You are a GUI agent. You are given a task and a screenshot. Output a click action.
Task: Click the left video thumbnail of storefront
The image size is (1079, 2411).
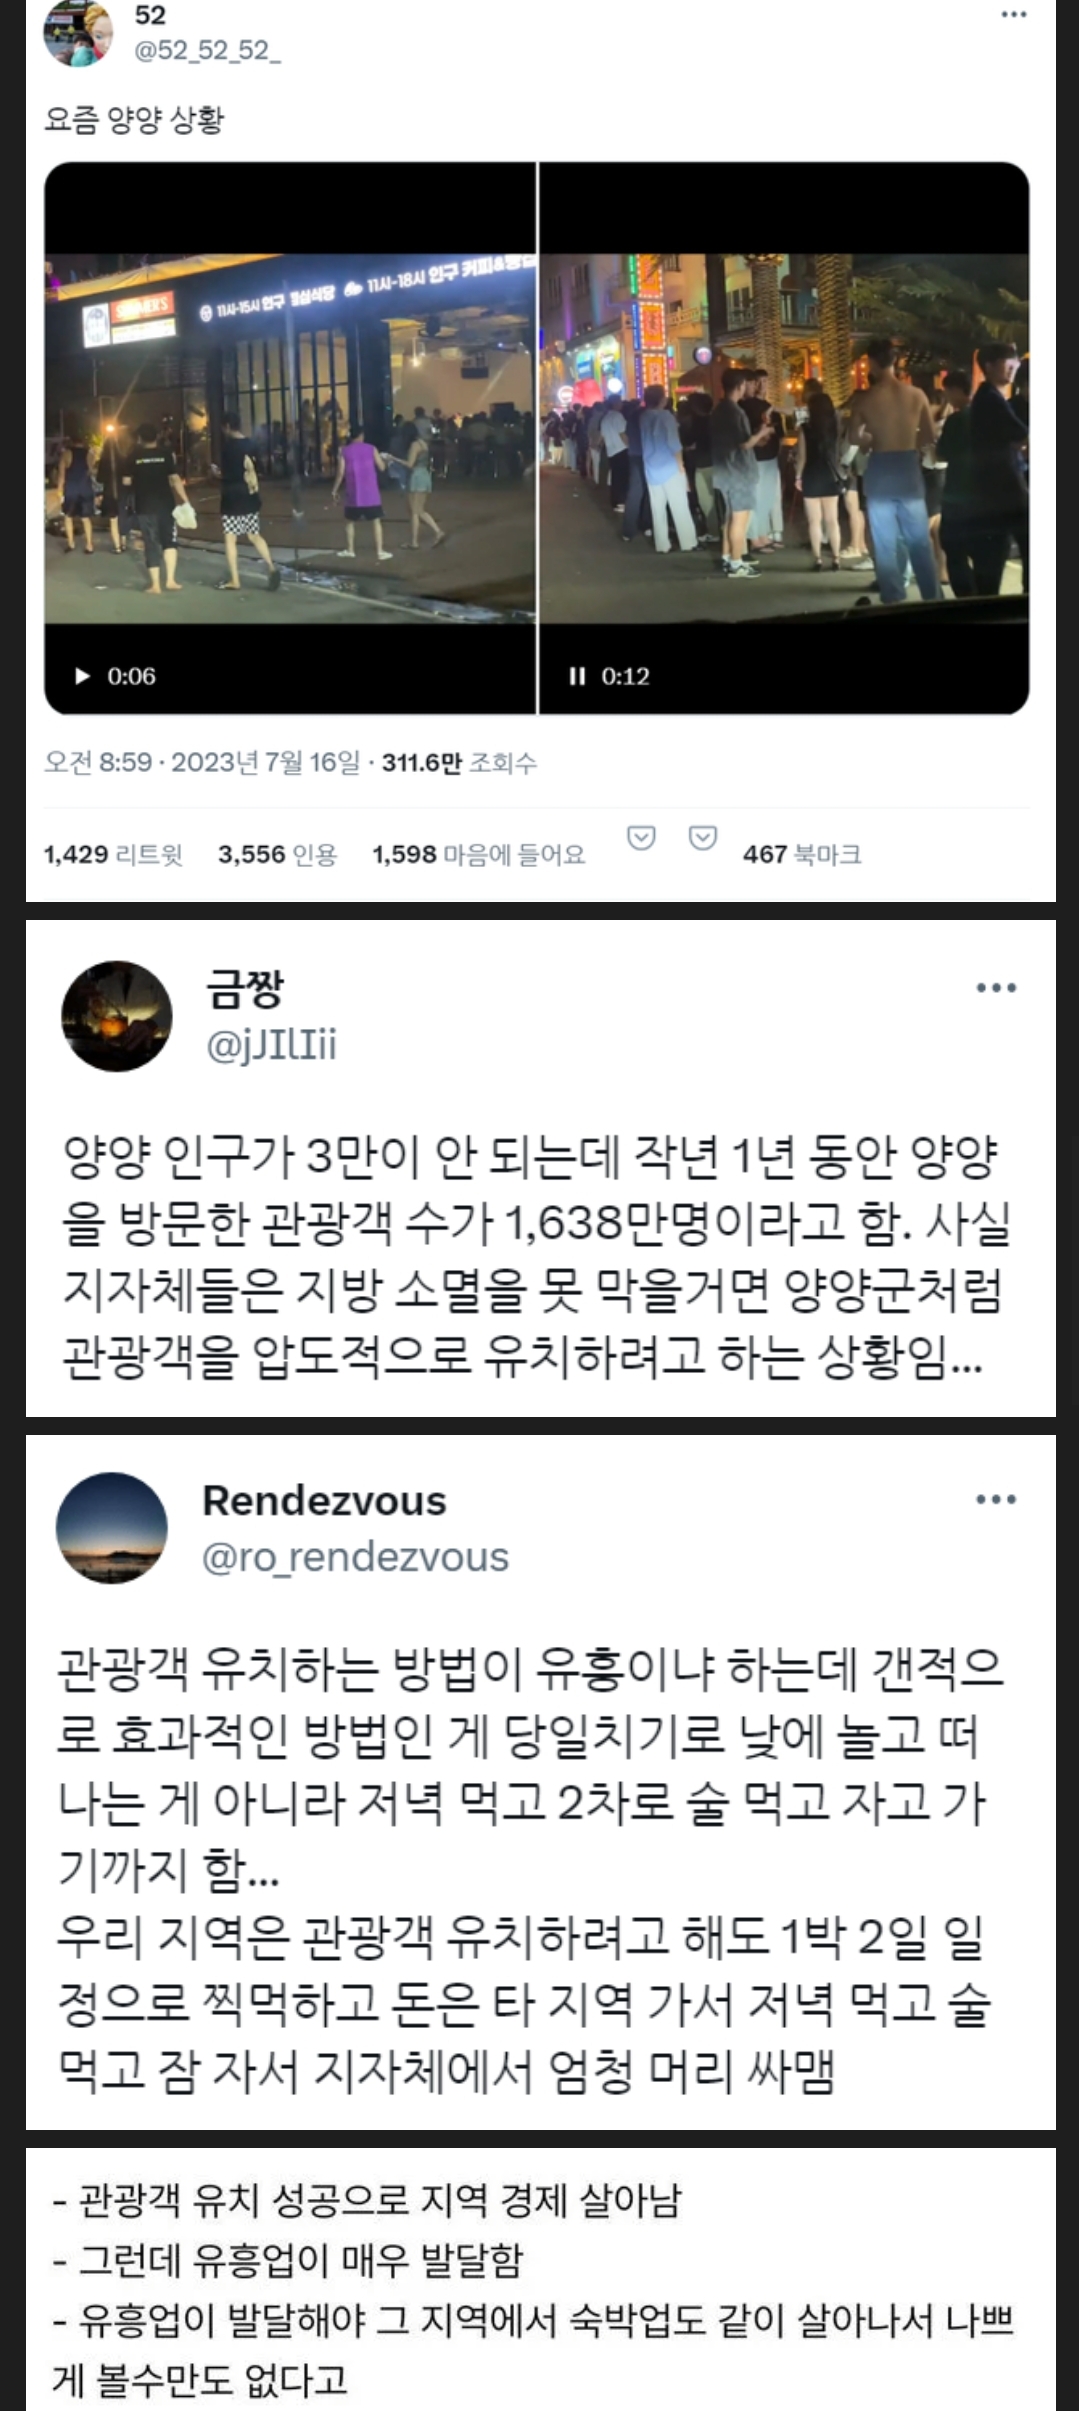(290, 438)
